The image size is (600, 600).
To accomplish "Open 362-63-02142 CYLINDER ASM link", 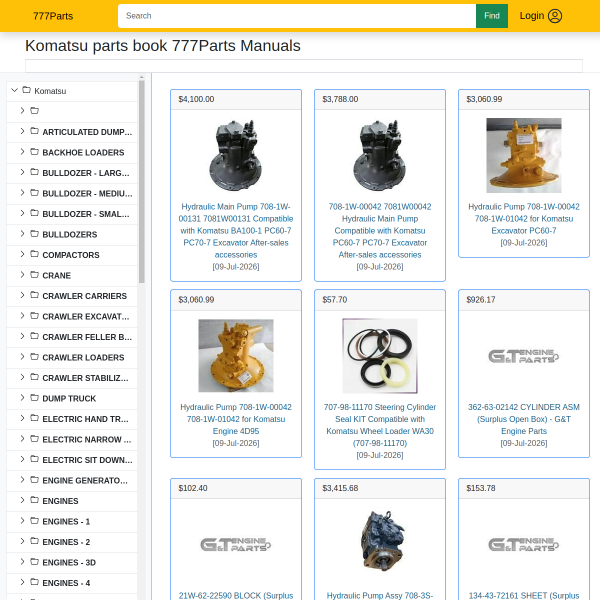I will click(x=524, y=419).
